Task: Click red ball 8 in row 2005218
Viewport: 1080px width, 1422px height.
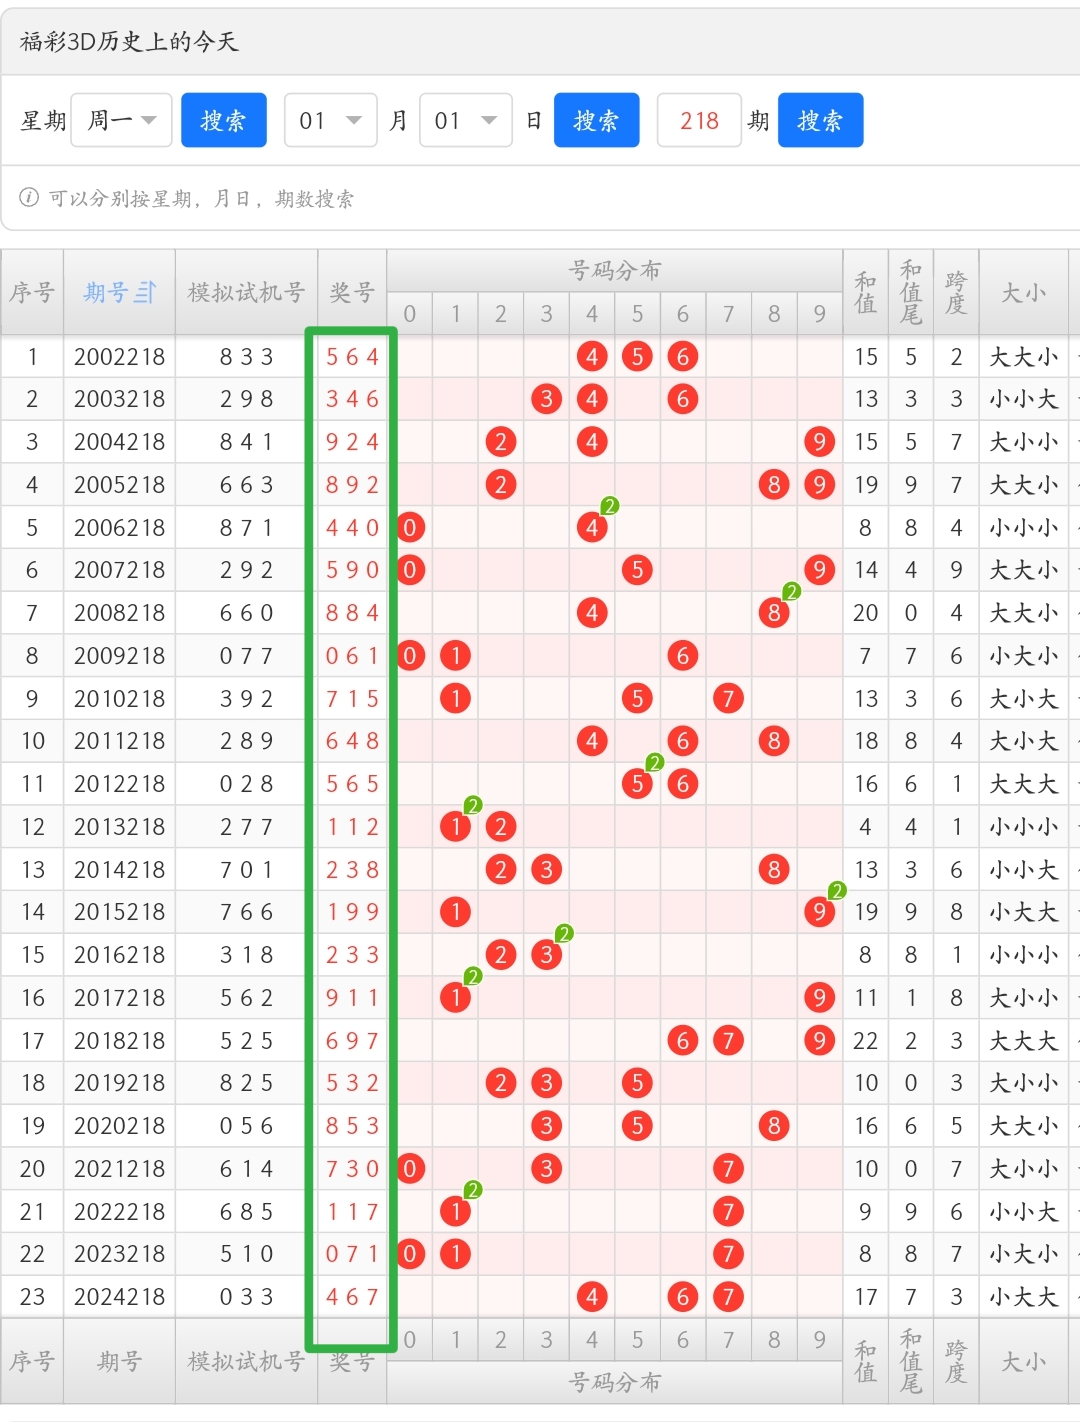Action: click(x=774, y=485)
